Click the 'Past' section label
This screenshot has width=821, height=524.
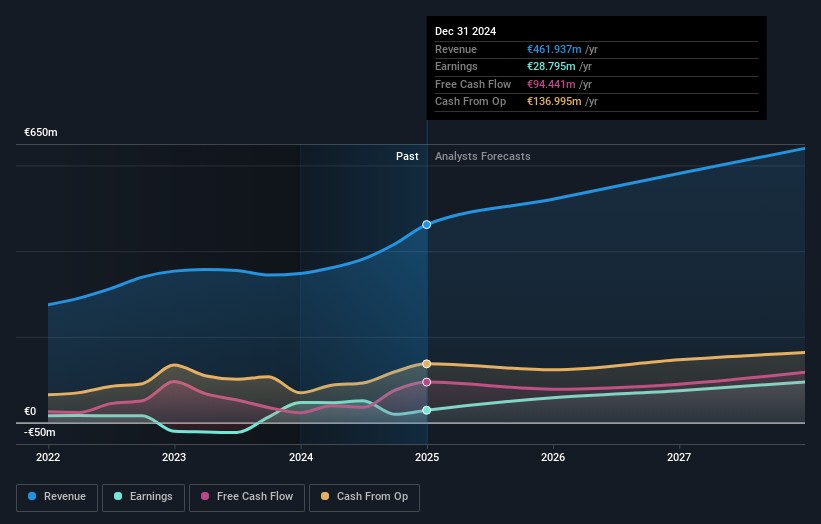click(x=407, y=156)
